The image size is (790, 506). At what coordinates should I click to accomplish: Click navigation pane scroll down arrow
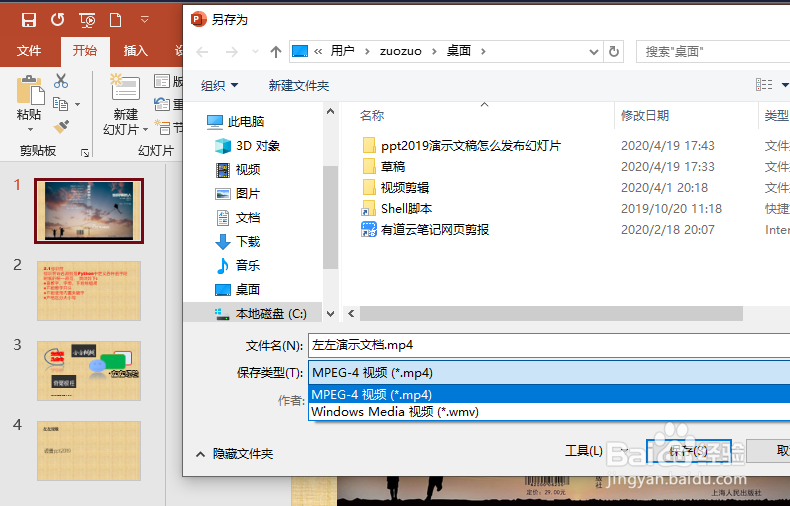click(331, 314)
